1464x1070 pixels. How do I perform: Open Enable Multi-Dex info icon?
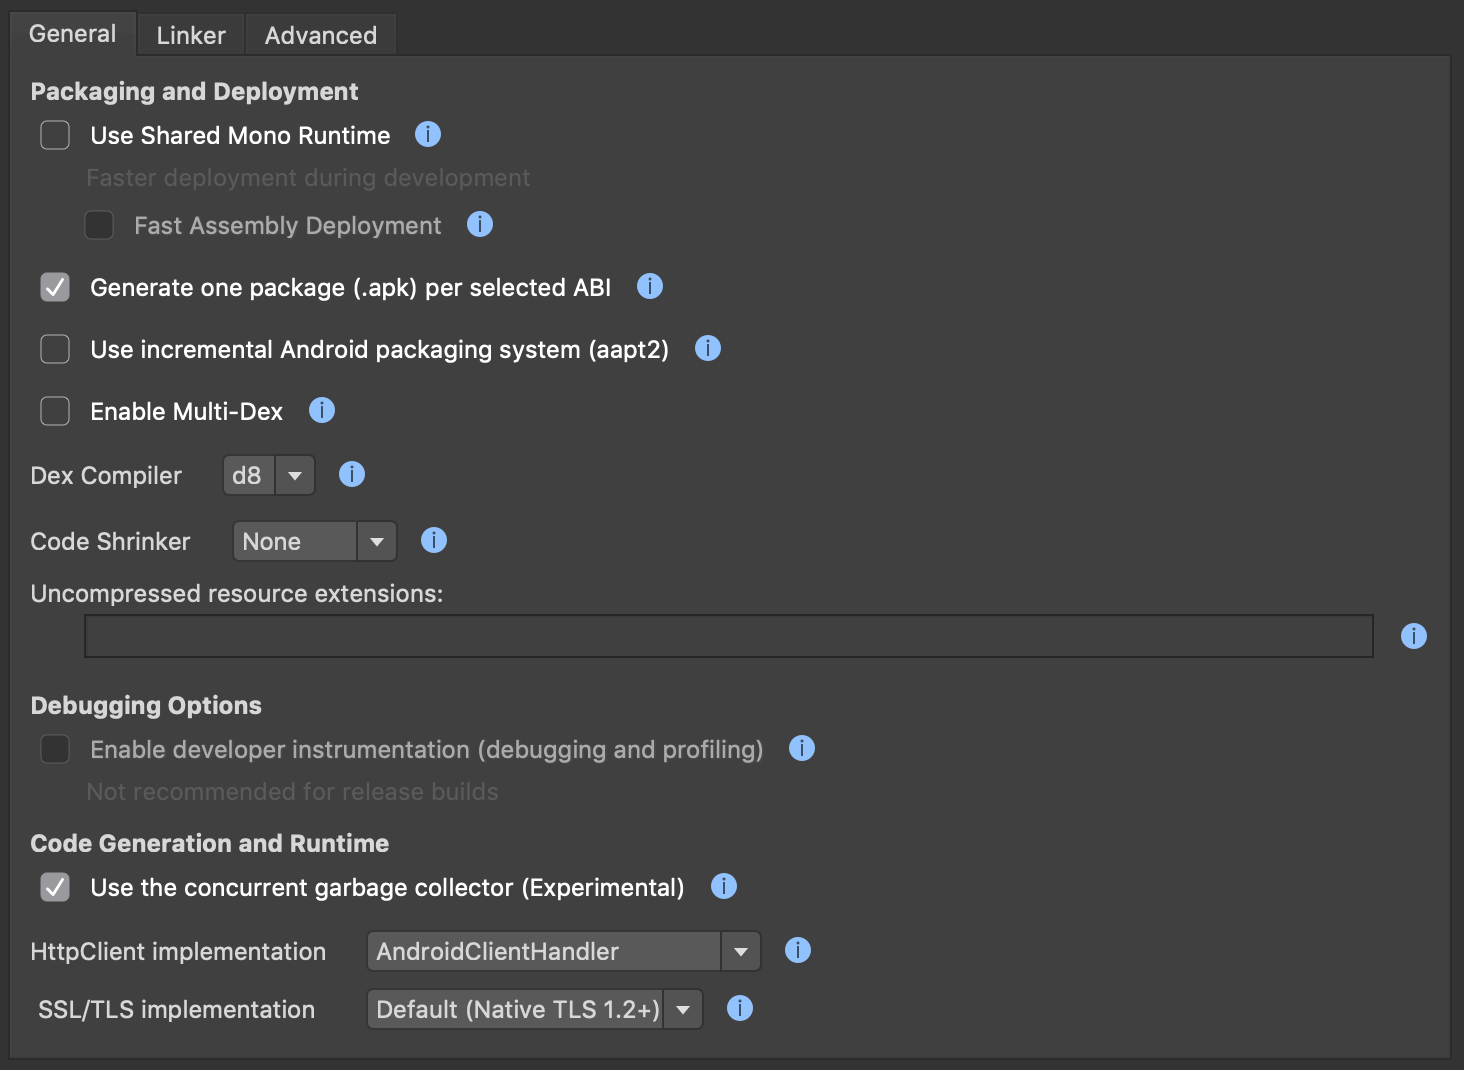point(322,410)
